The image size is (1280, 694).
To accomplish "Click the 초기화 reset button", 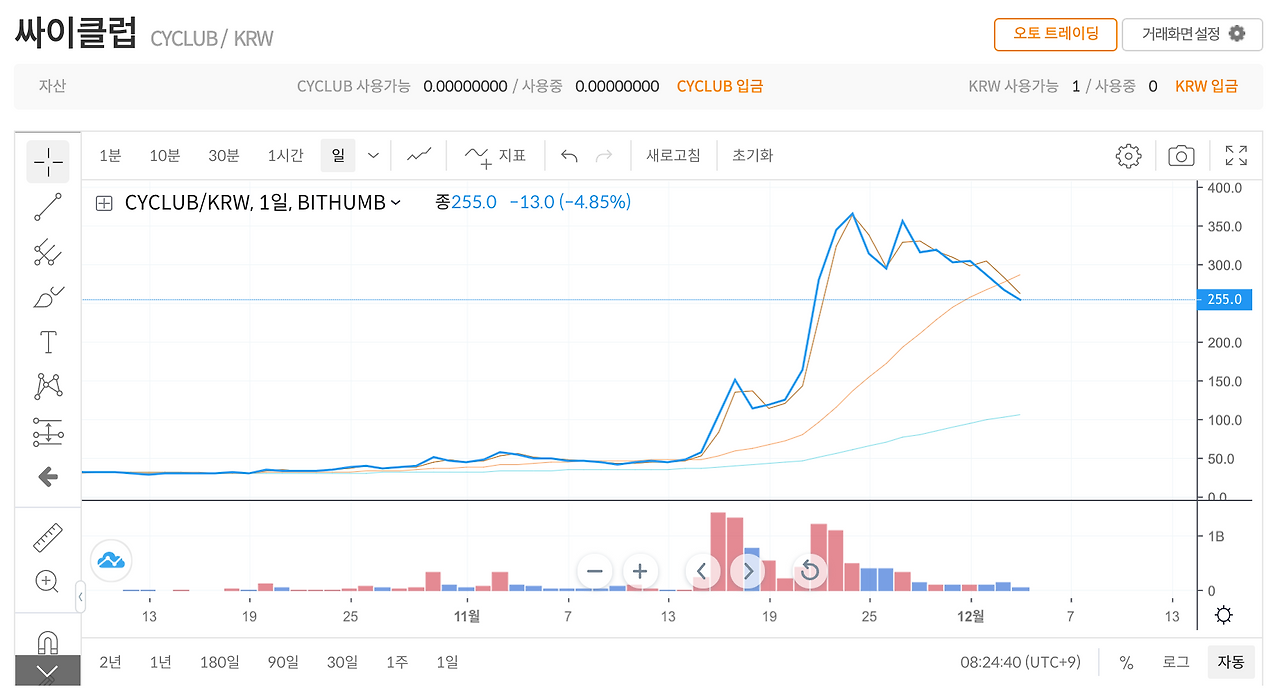I will point(752,155).
